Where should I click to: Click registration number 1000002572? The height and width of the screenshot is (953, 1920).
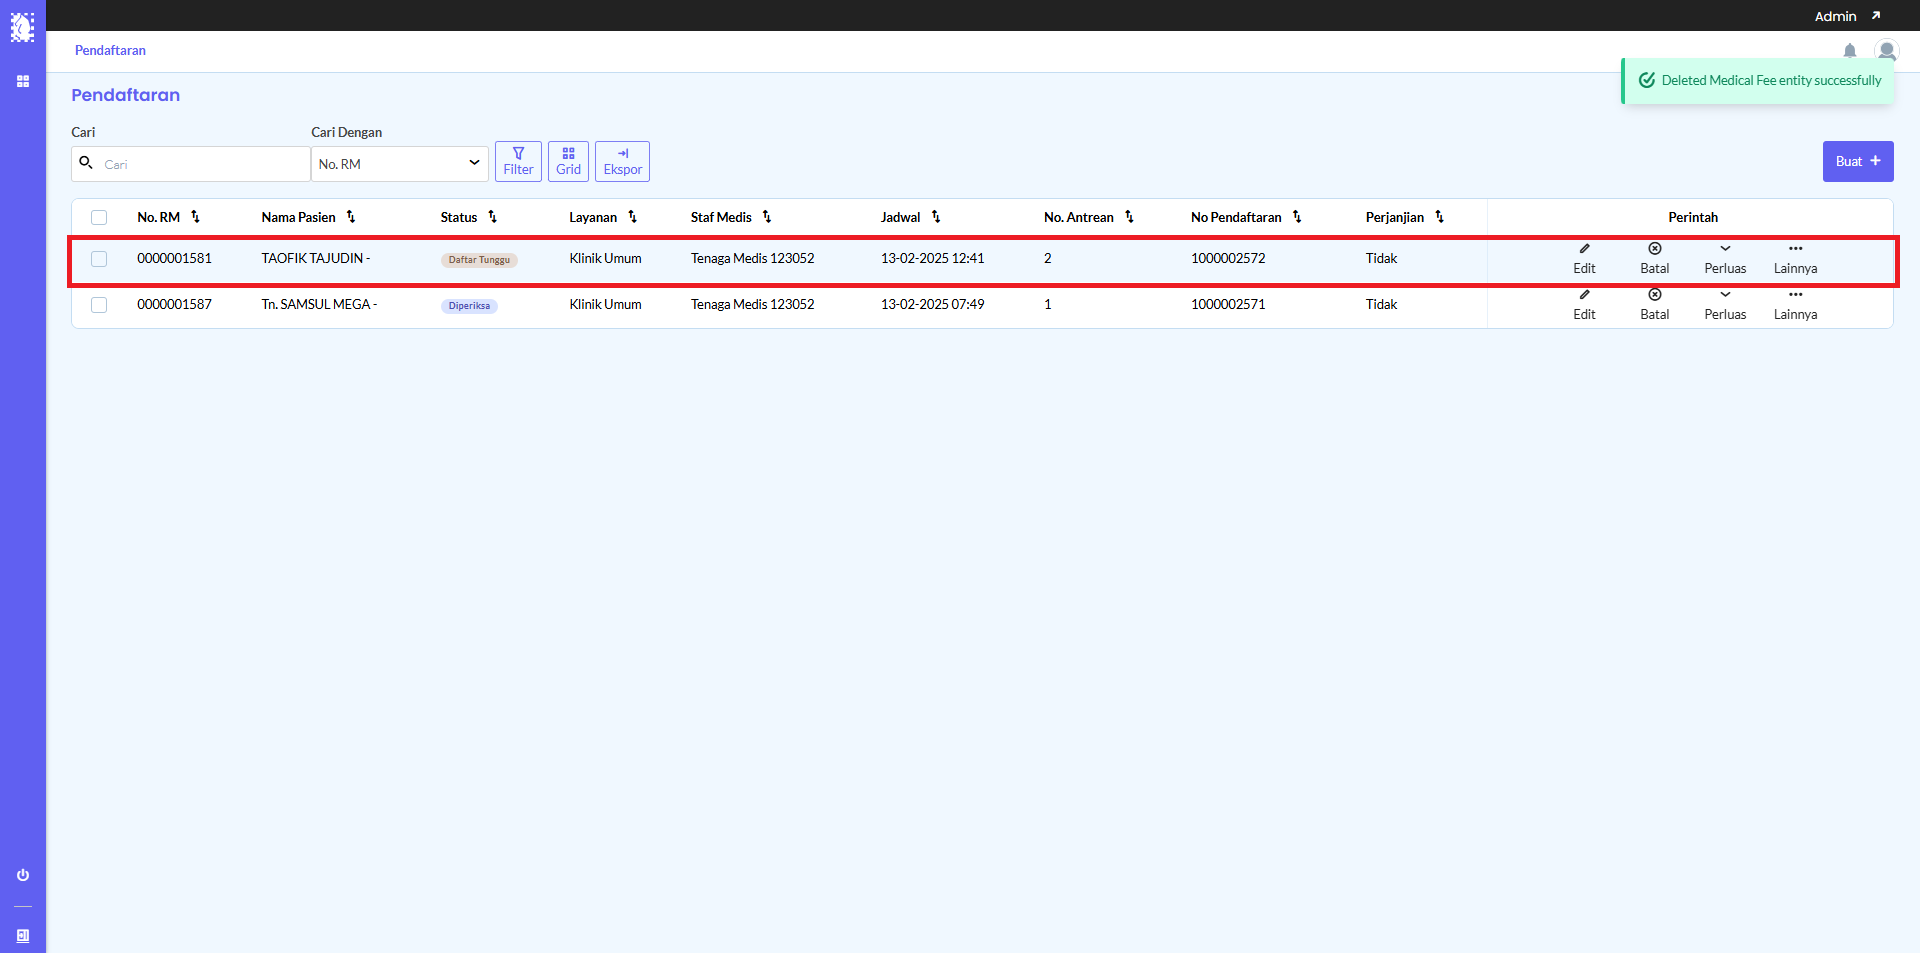[1228, 258]
